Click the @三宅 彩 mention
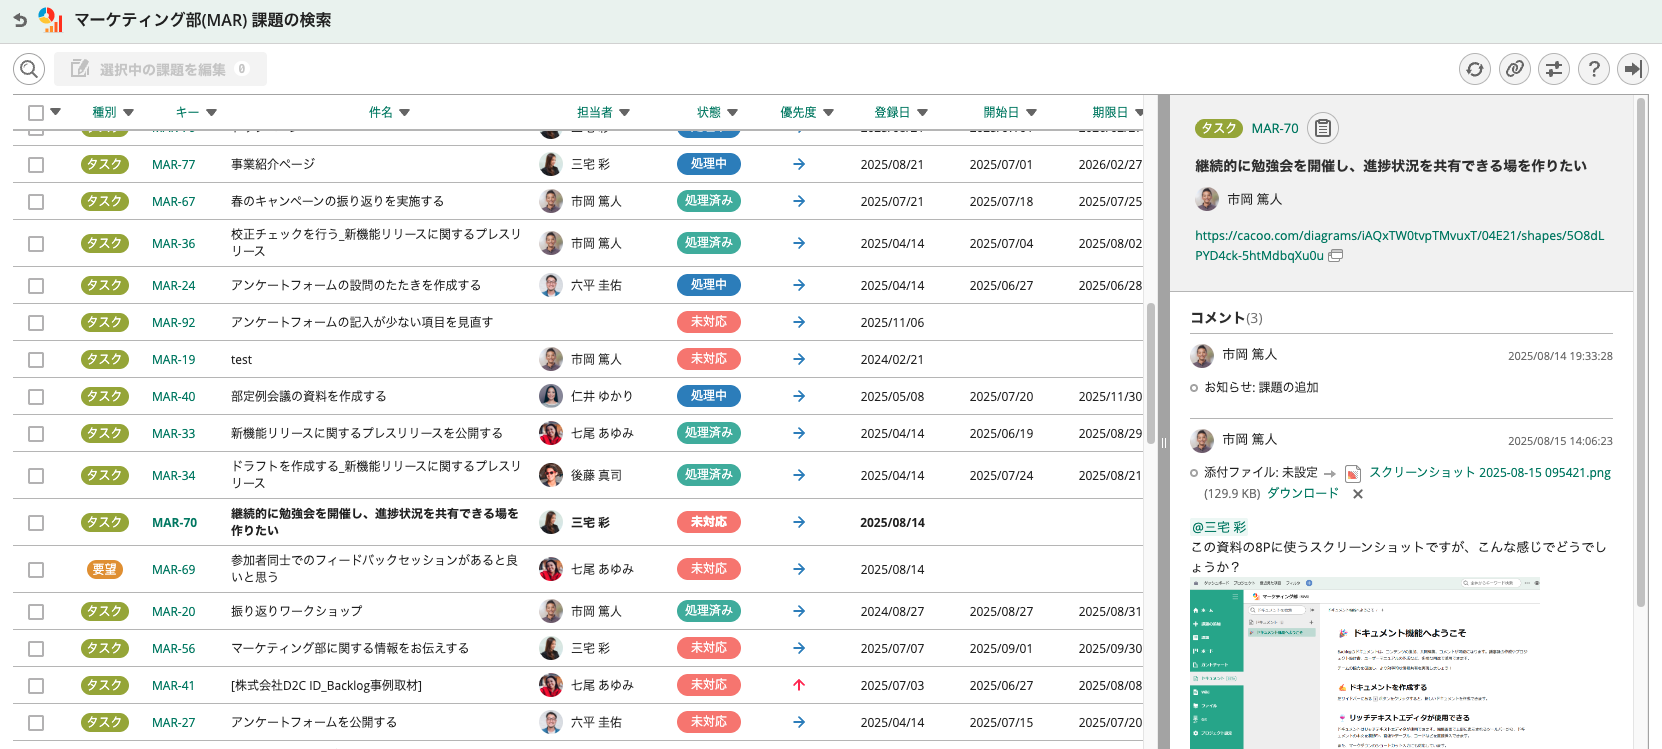This screenshot has height=749, width=1662. pyautogui.click(x=1219, y=527)
